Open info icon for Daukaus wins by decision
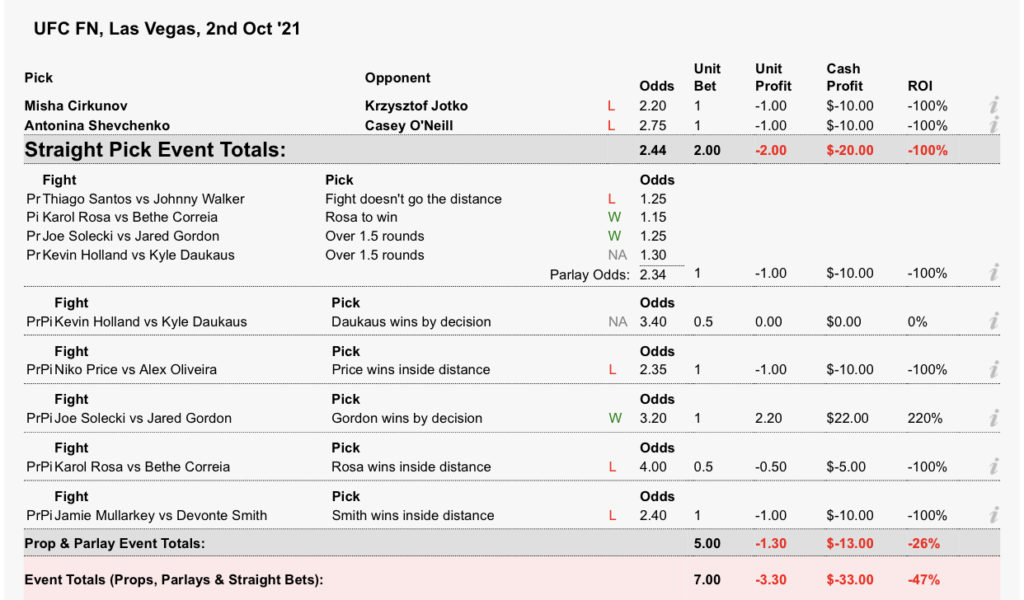Screen dimensions: 1024x600 [993, 322]
